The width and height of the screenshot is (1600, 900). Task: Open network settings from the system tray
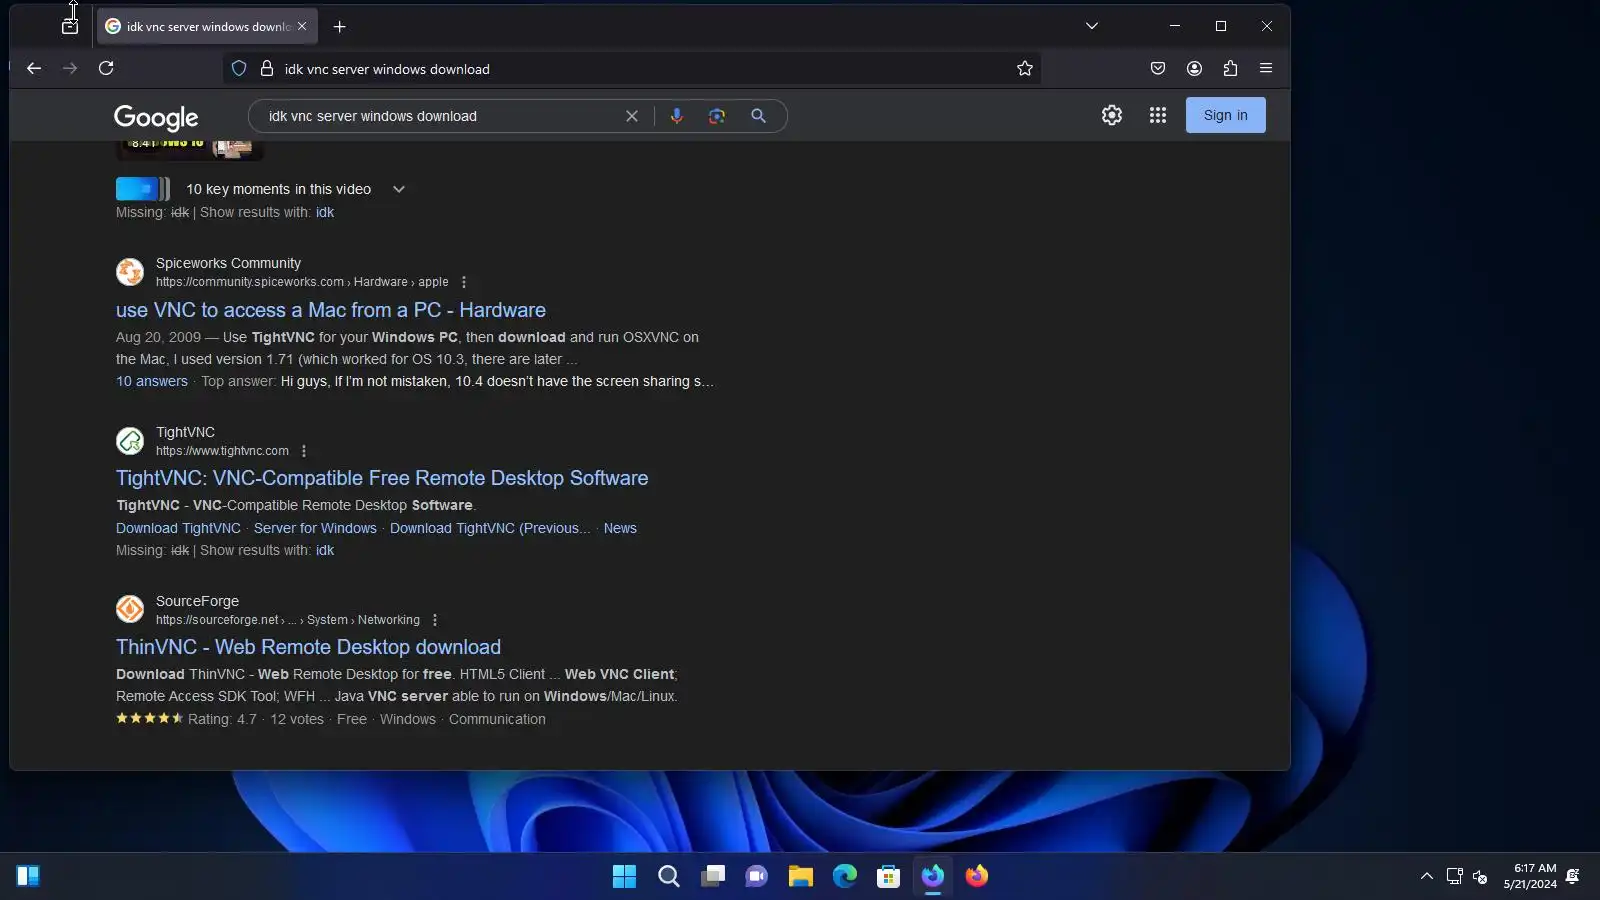pyautogui.click(x=1455, y=876)
